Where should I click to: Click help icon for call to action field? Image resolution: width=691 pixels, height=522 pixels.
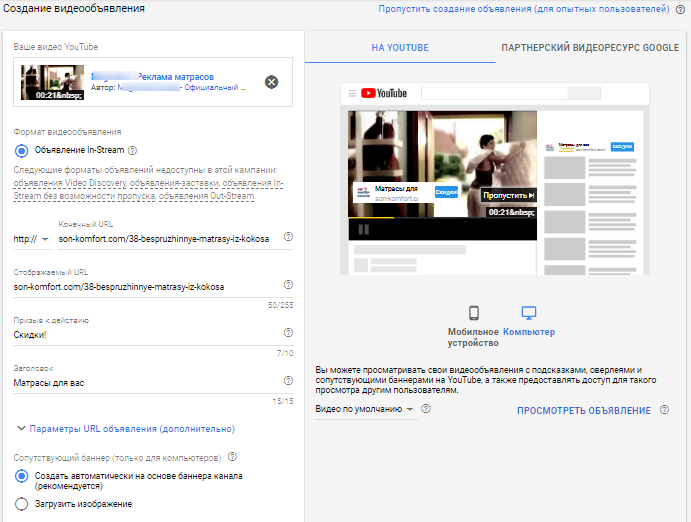288,333
